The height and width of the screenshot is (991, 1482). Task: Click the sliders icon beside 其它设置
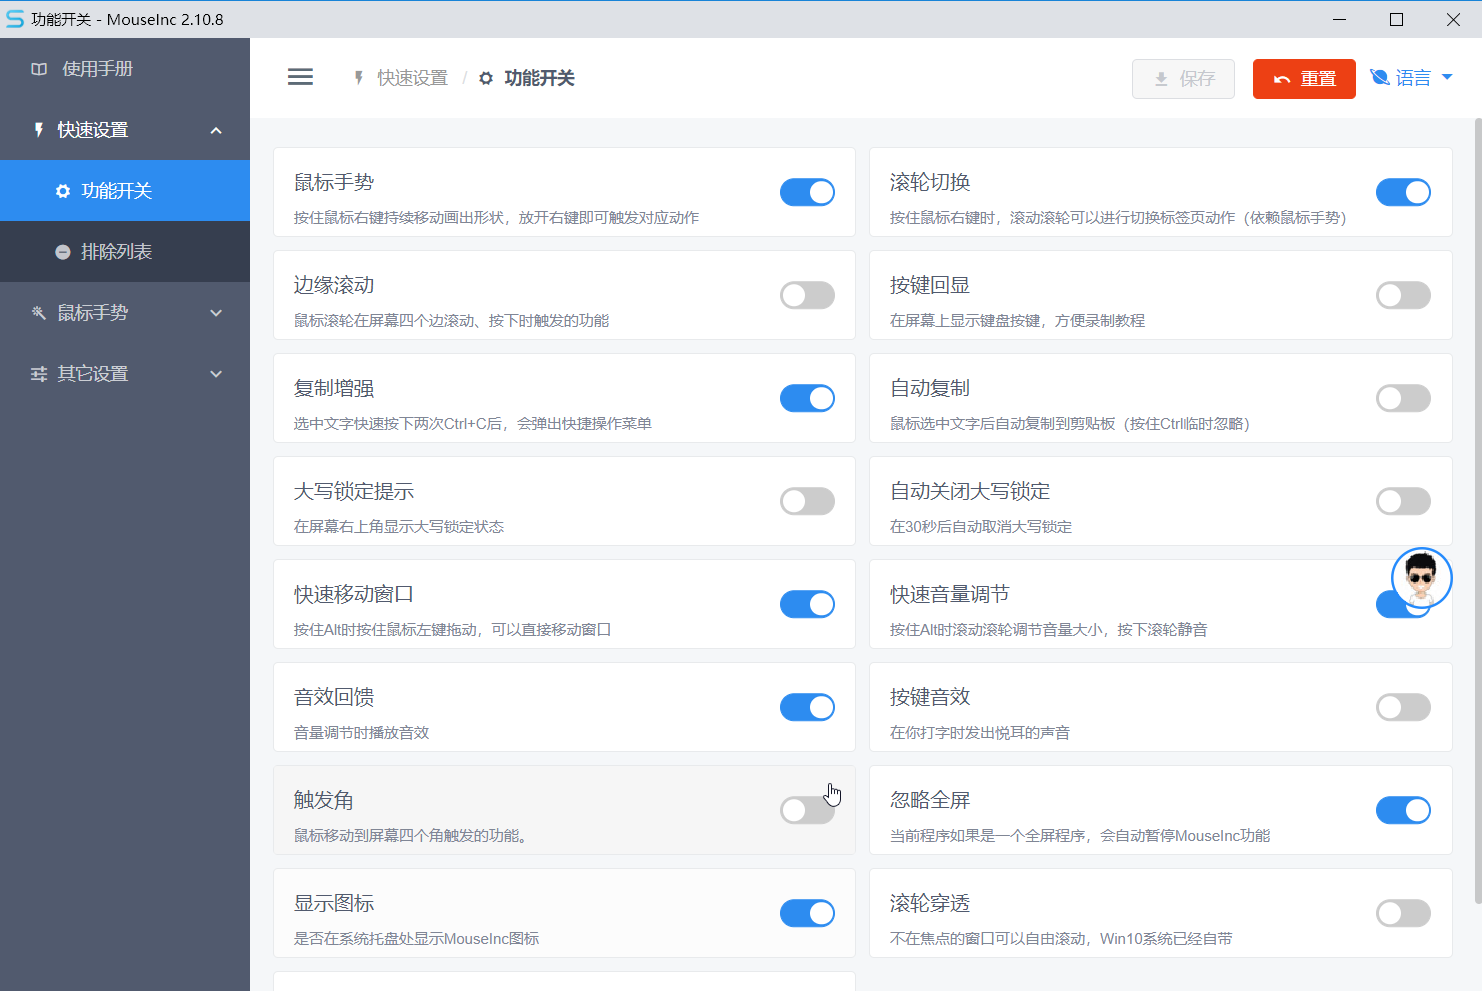pyautogui.click(x=39, y=374)
